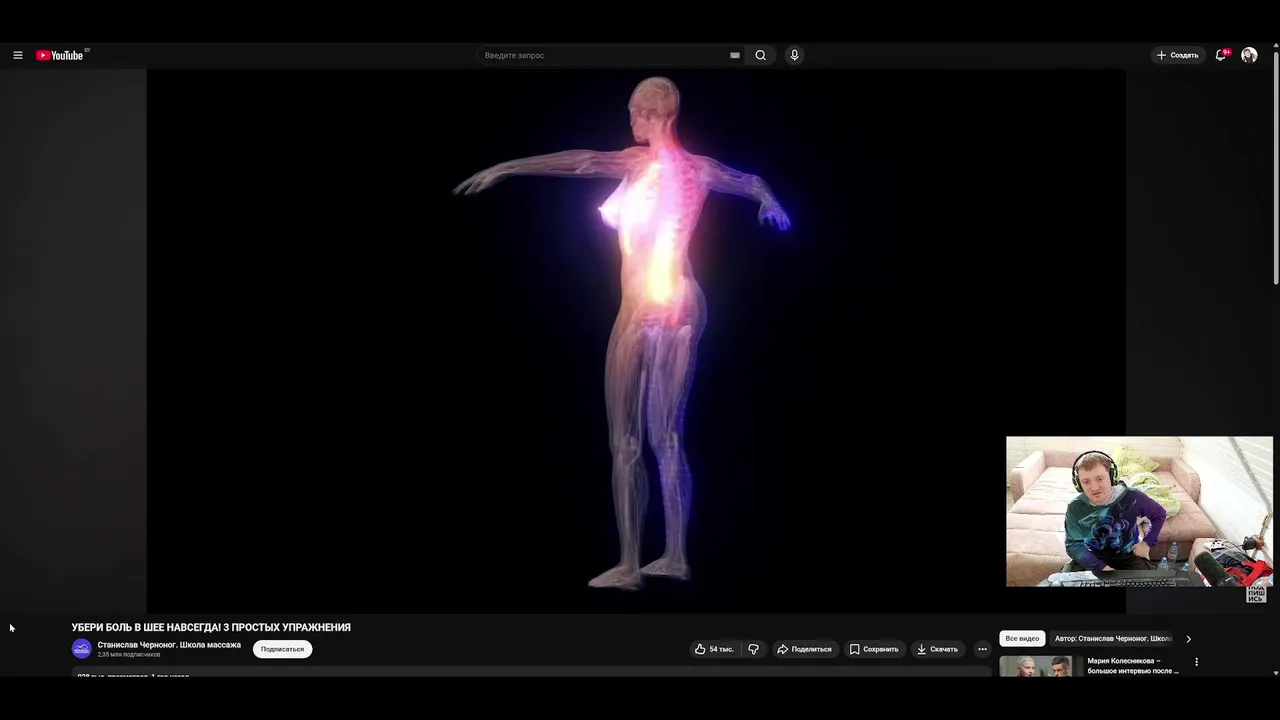The width and height of the screenshot is (1280, 720).
Task: Click the '2,35 млн подписчиков' subscriber count
Action: click(x=129, y=655)
